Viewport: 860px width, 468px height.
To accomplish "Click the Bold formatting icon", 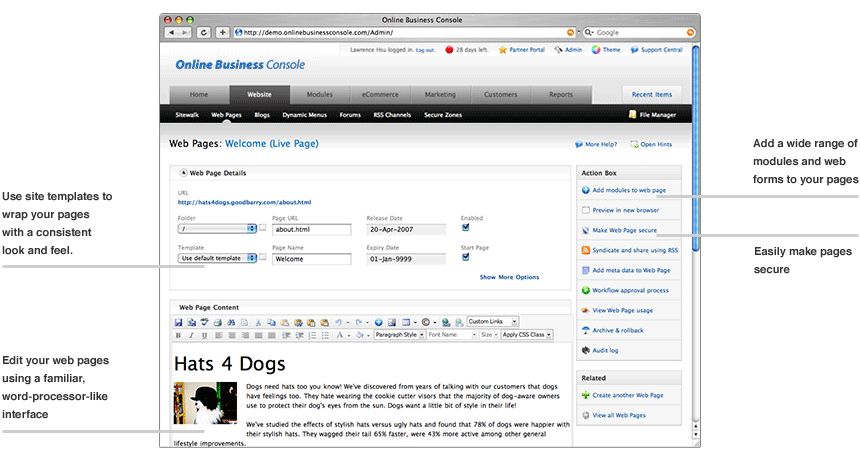I will pos(179,335).
